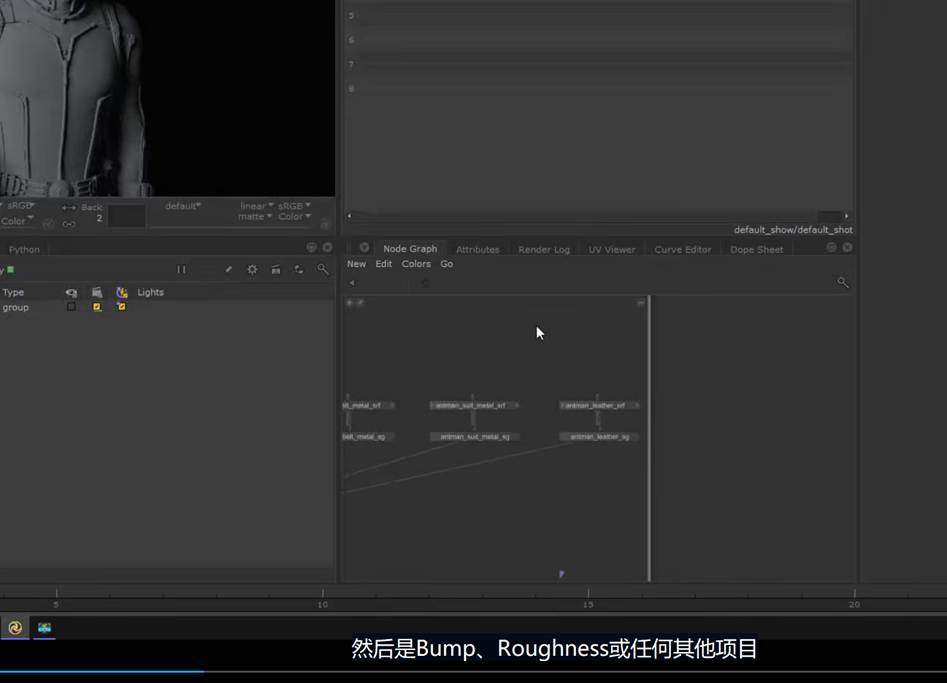Select the antman_leather_sg node
Screen dimensions: 947x683
(599, 437)
